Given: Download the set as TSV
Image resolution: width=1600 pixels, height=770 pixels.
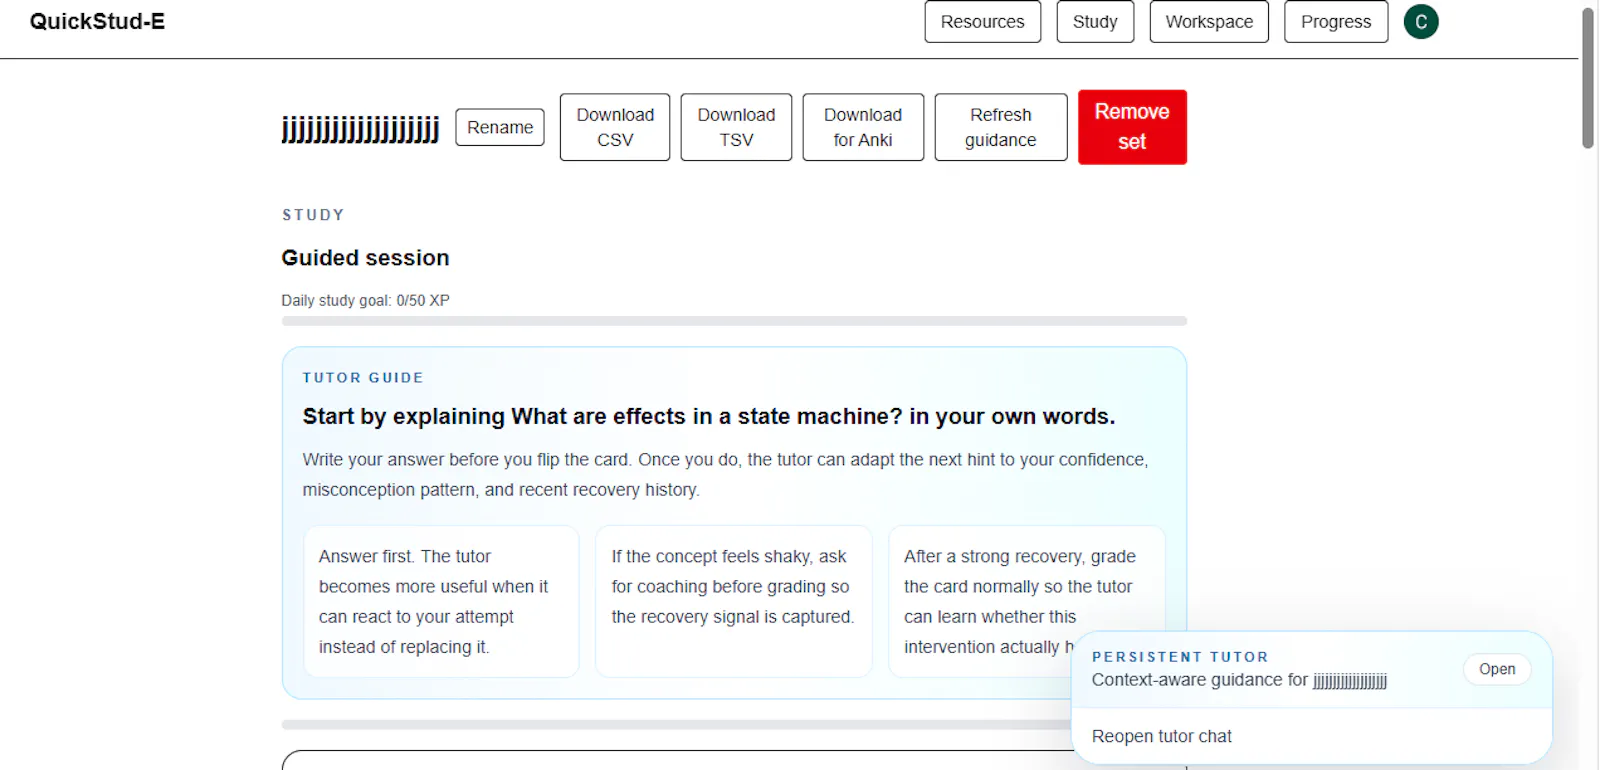Looking at the screenshot, I should click(x=736, y=127).
